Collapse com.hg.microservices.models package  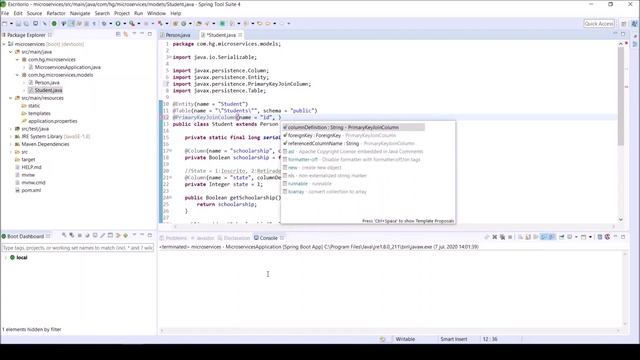[x=18, y=75]
